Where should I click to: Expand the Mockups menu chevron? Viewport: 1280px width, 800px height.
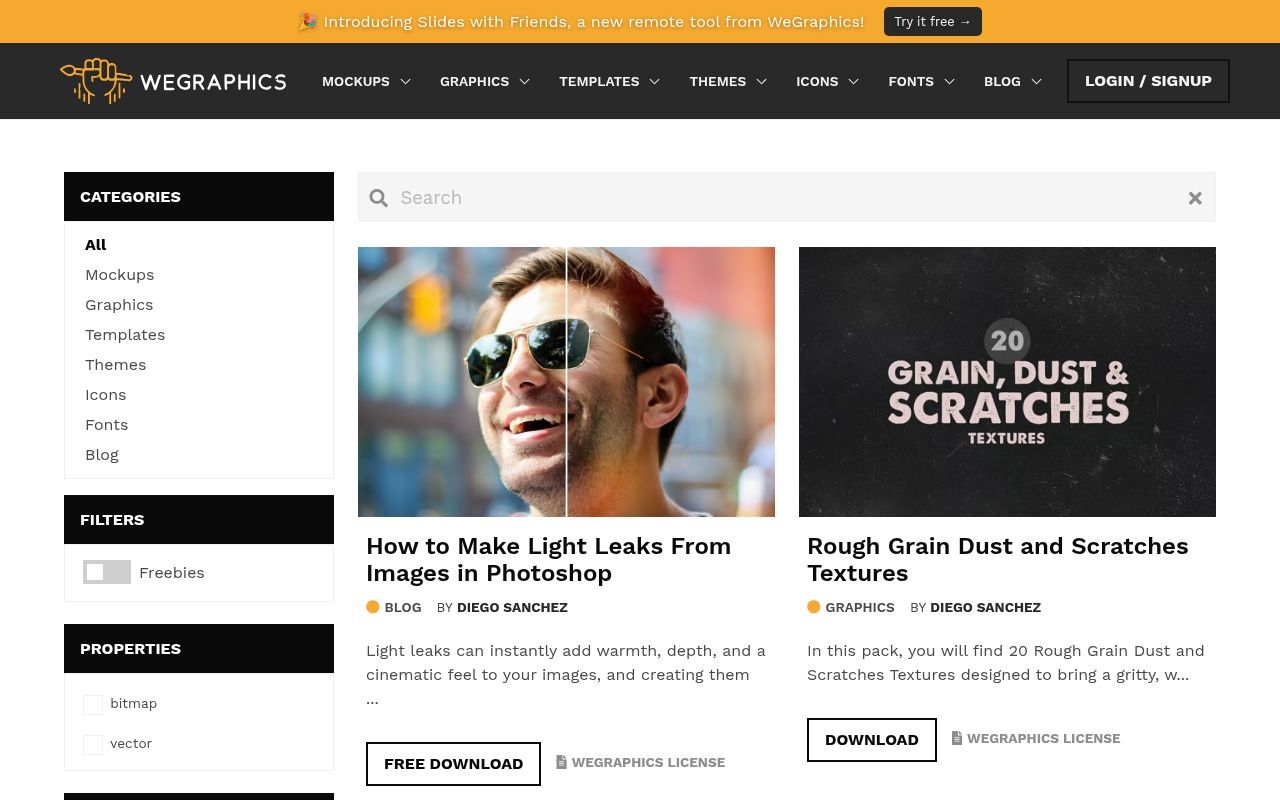point(405,82)
